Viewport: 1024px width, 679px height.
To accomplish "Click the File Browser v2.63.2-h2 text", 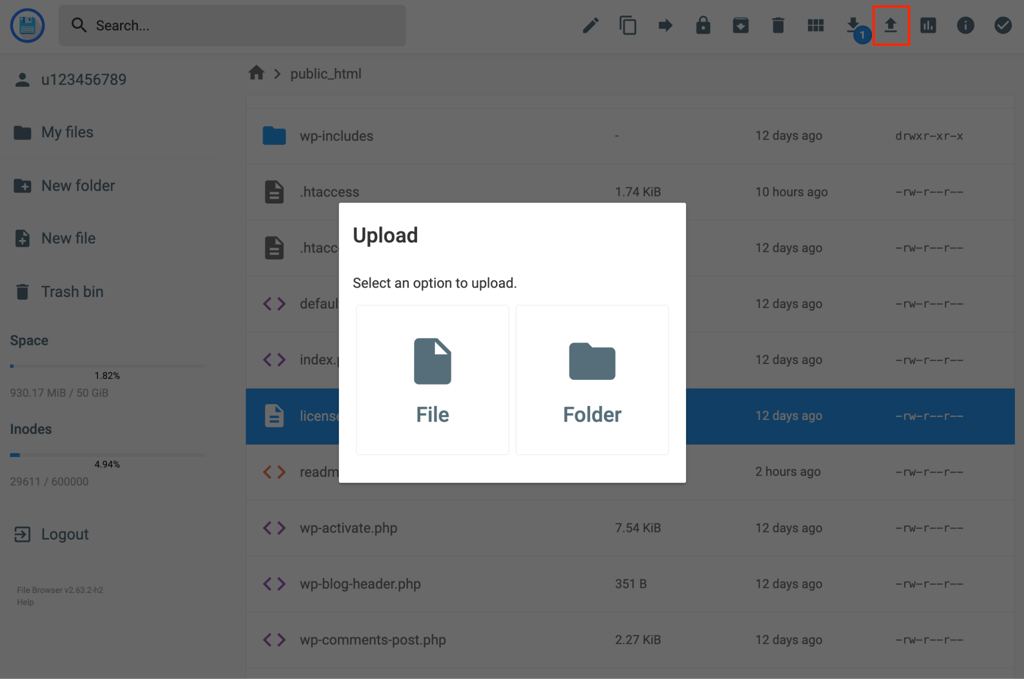I will [60, 590].
